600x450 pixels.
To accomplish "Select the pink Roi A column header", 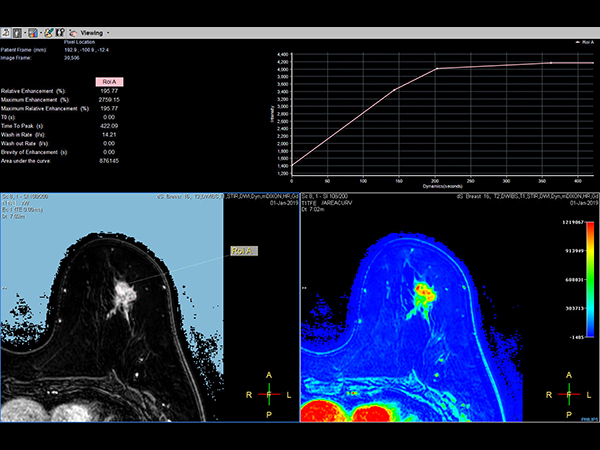I will click(x=109, y=81).
